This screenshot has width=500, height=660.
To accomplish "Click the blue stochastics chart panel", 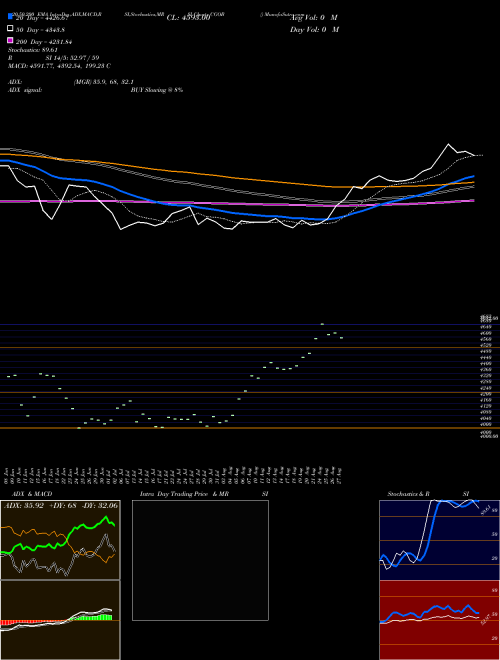I will click(439, 540).
